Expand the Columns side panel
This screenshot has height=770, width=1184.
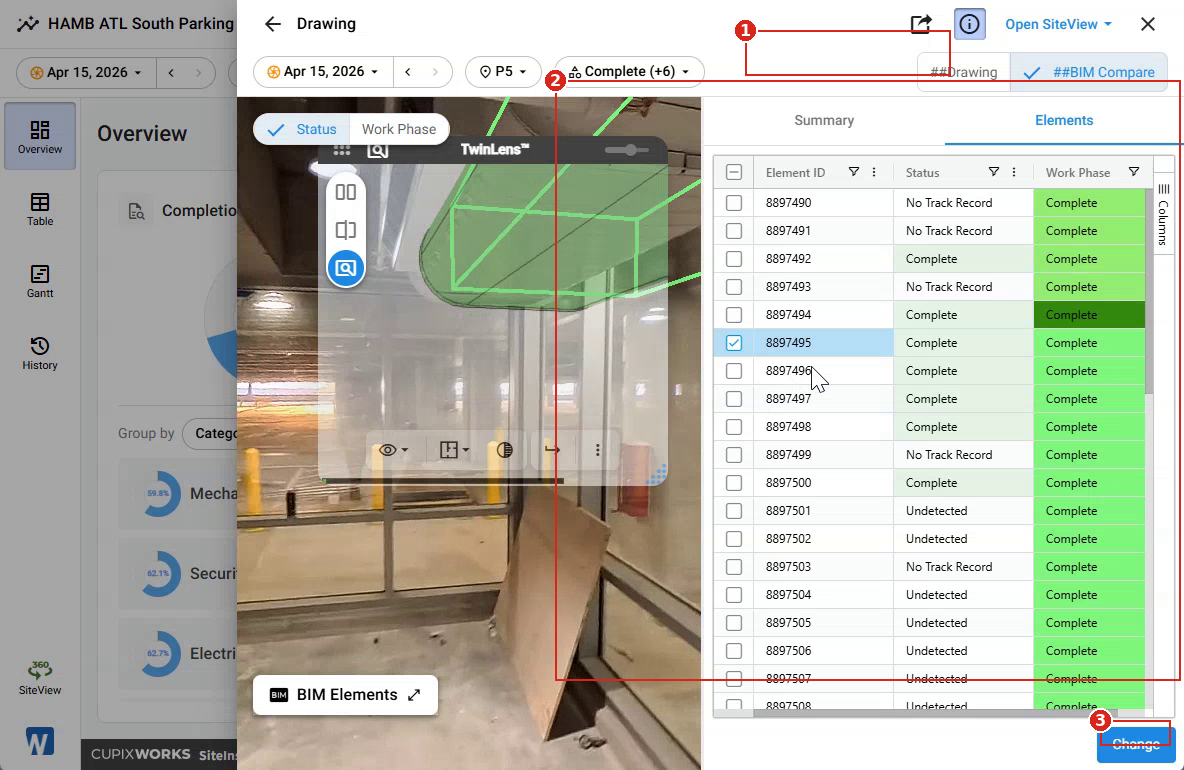[1164, 215]
